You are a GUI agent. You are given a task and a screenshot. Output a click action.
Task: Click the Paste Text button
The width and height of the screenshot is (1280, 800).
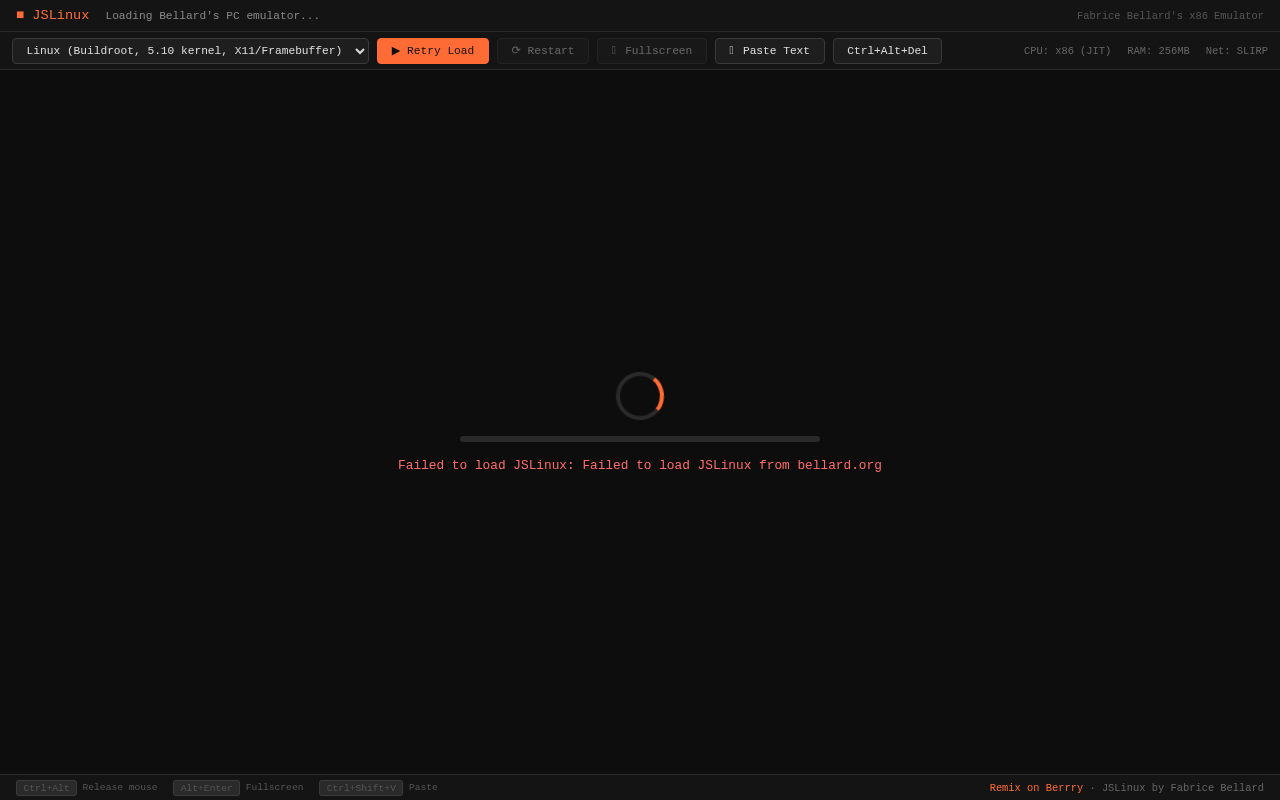tap(770, 51)
